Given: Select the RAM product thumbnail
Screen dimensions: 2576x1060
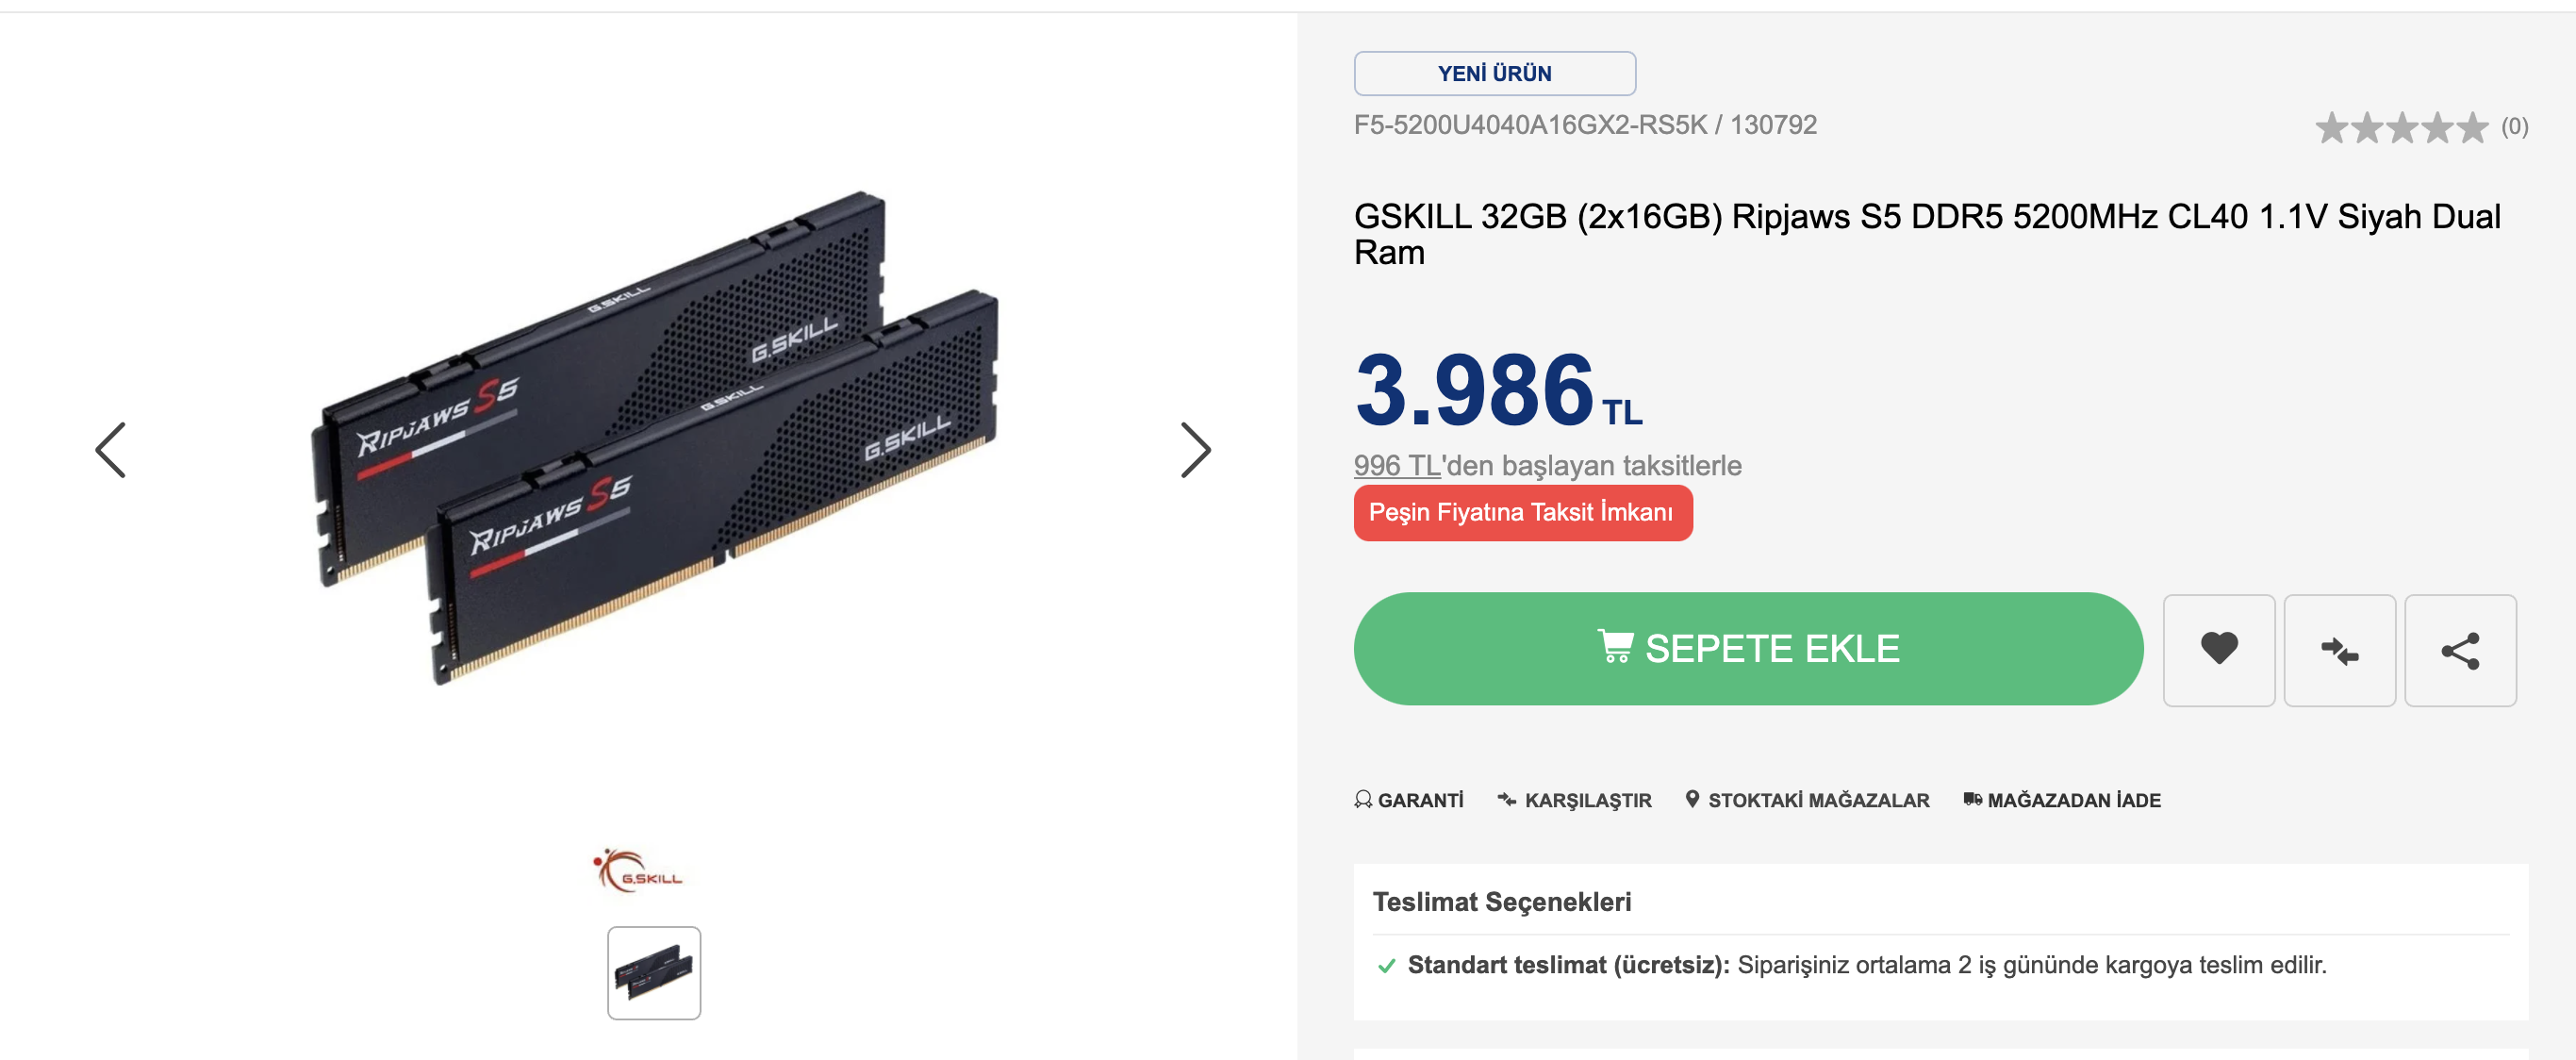Looking at the screenshot, I should point(654,972).
